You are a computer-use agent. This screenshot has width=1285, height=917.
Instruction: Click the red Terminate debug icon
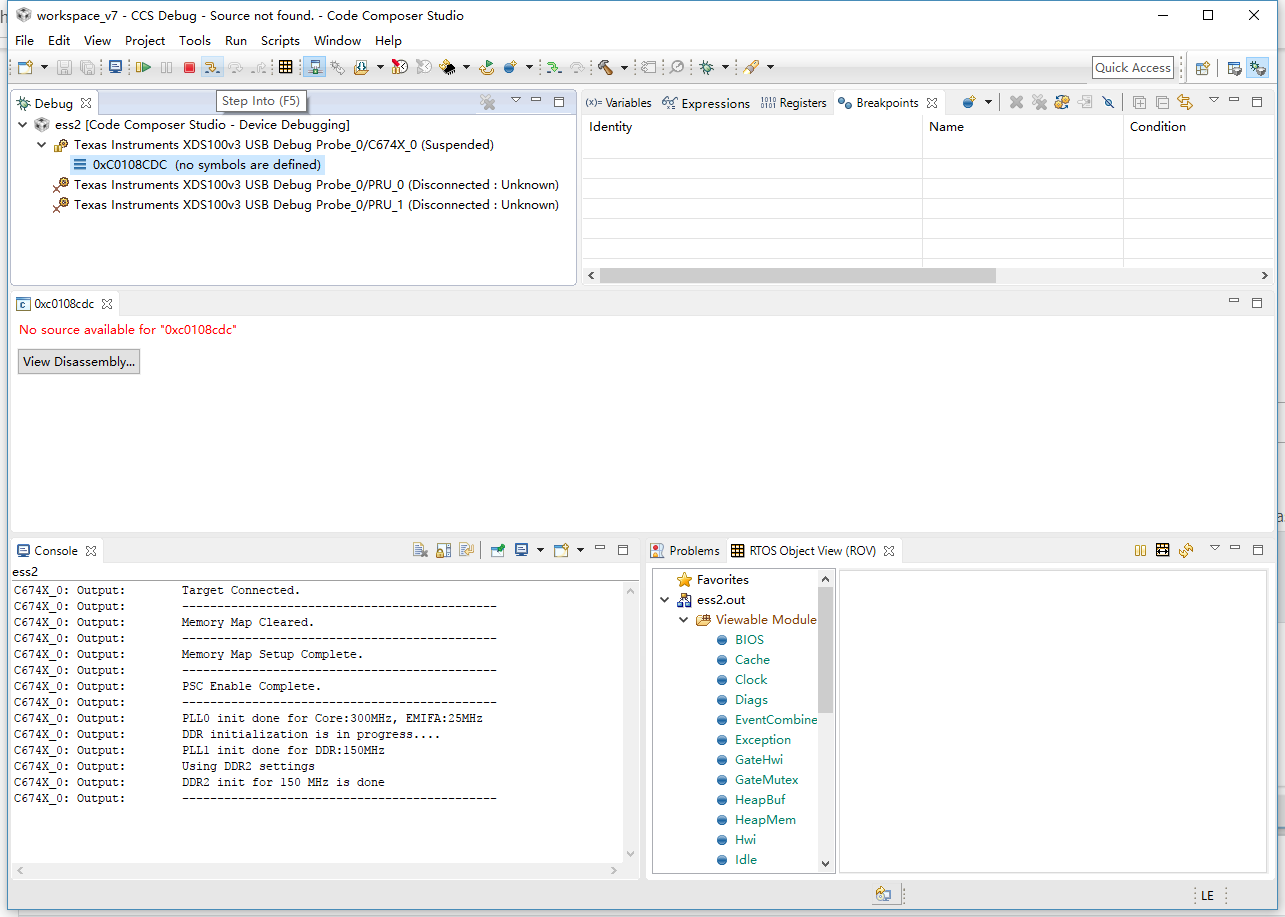pos(189,67)
